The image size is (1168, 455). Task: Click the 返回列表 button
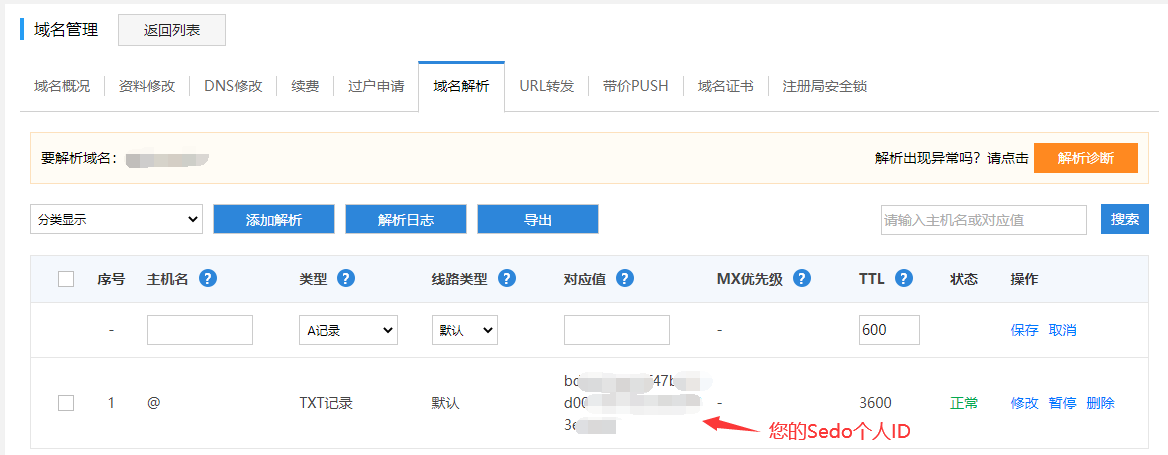click(x=172, y=31)
